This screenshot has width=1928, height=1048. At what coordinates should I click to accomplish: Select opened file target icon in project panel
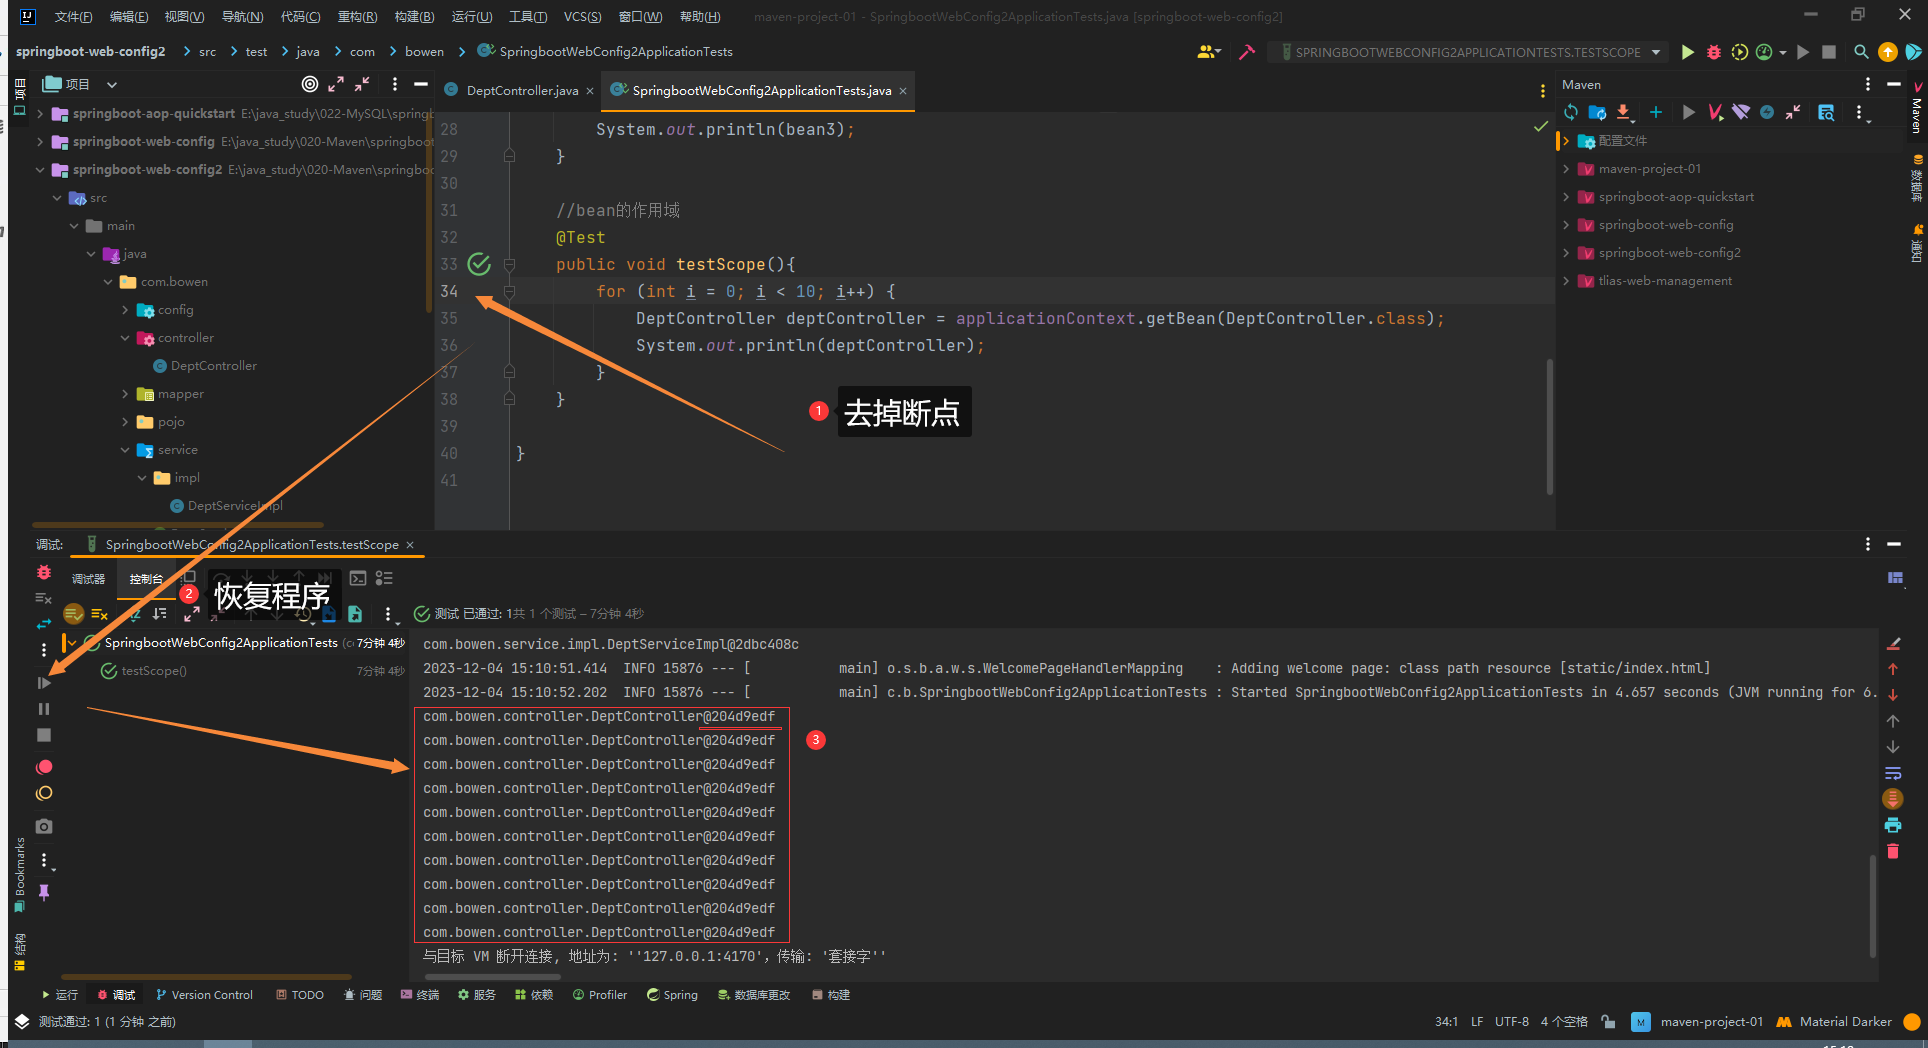[310, 84]
